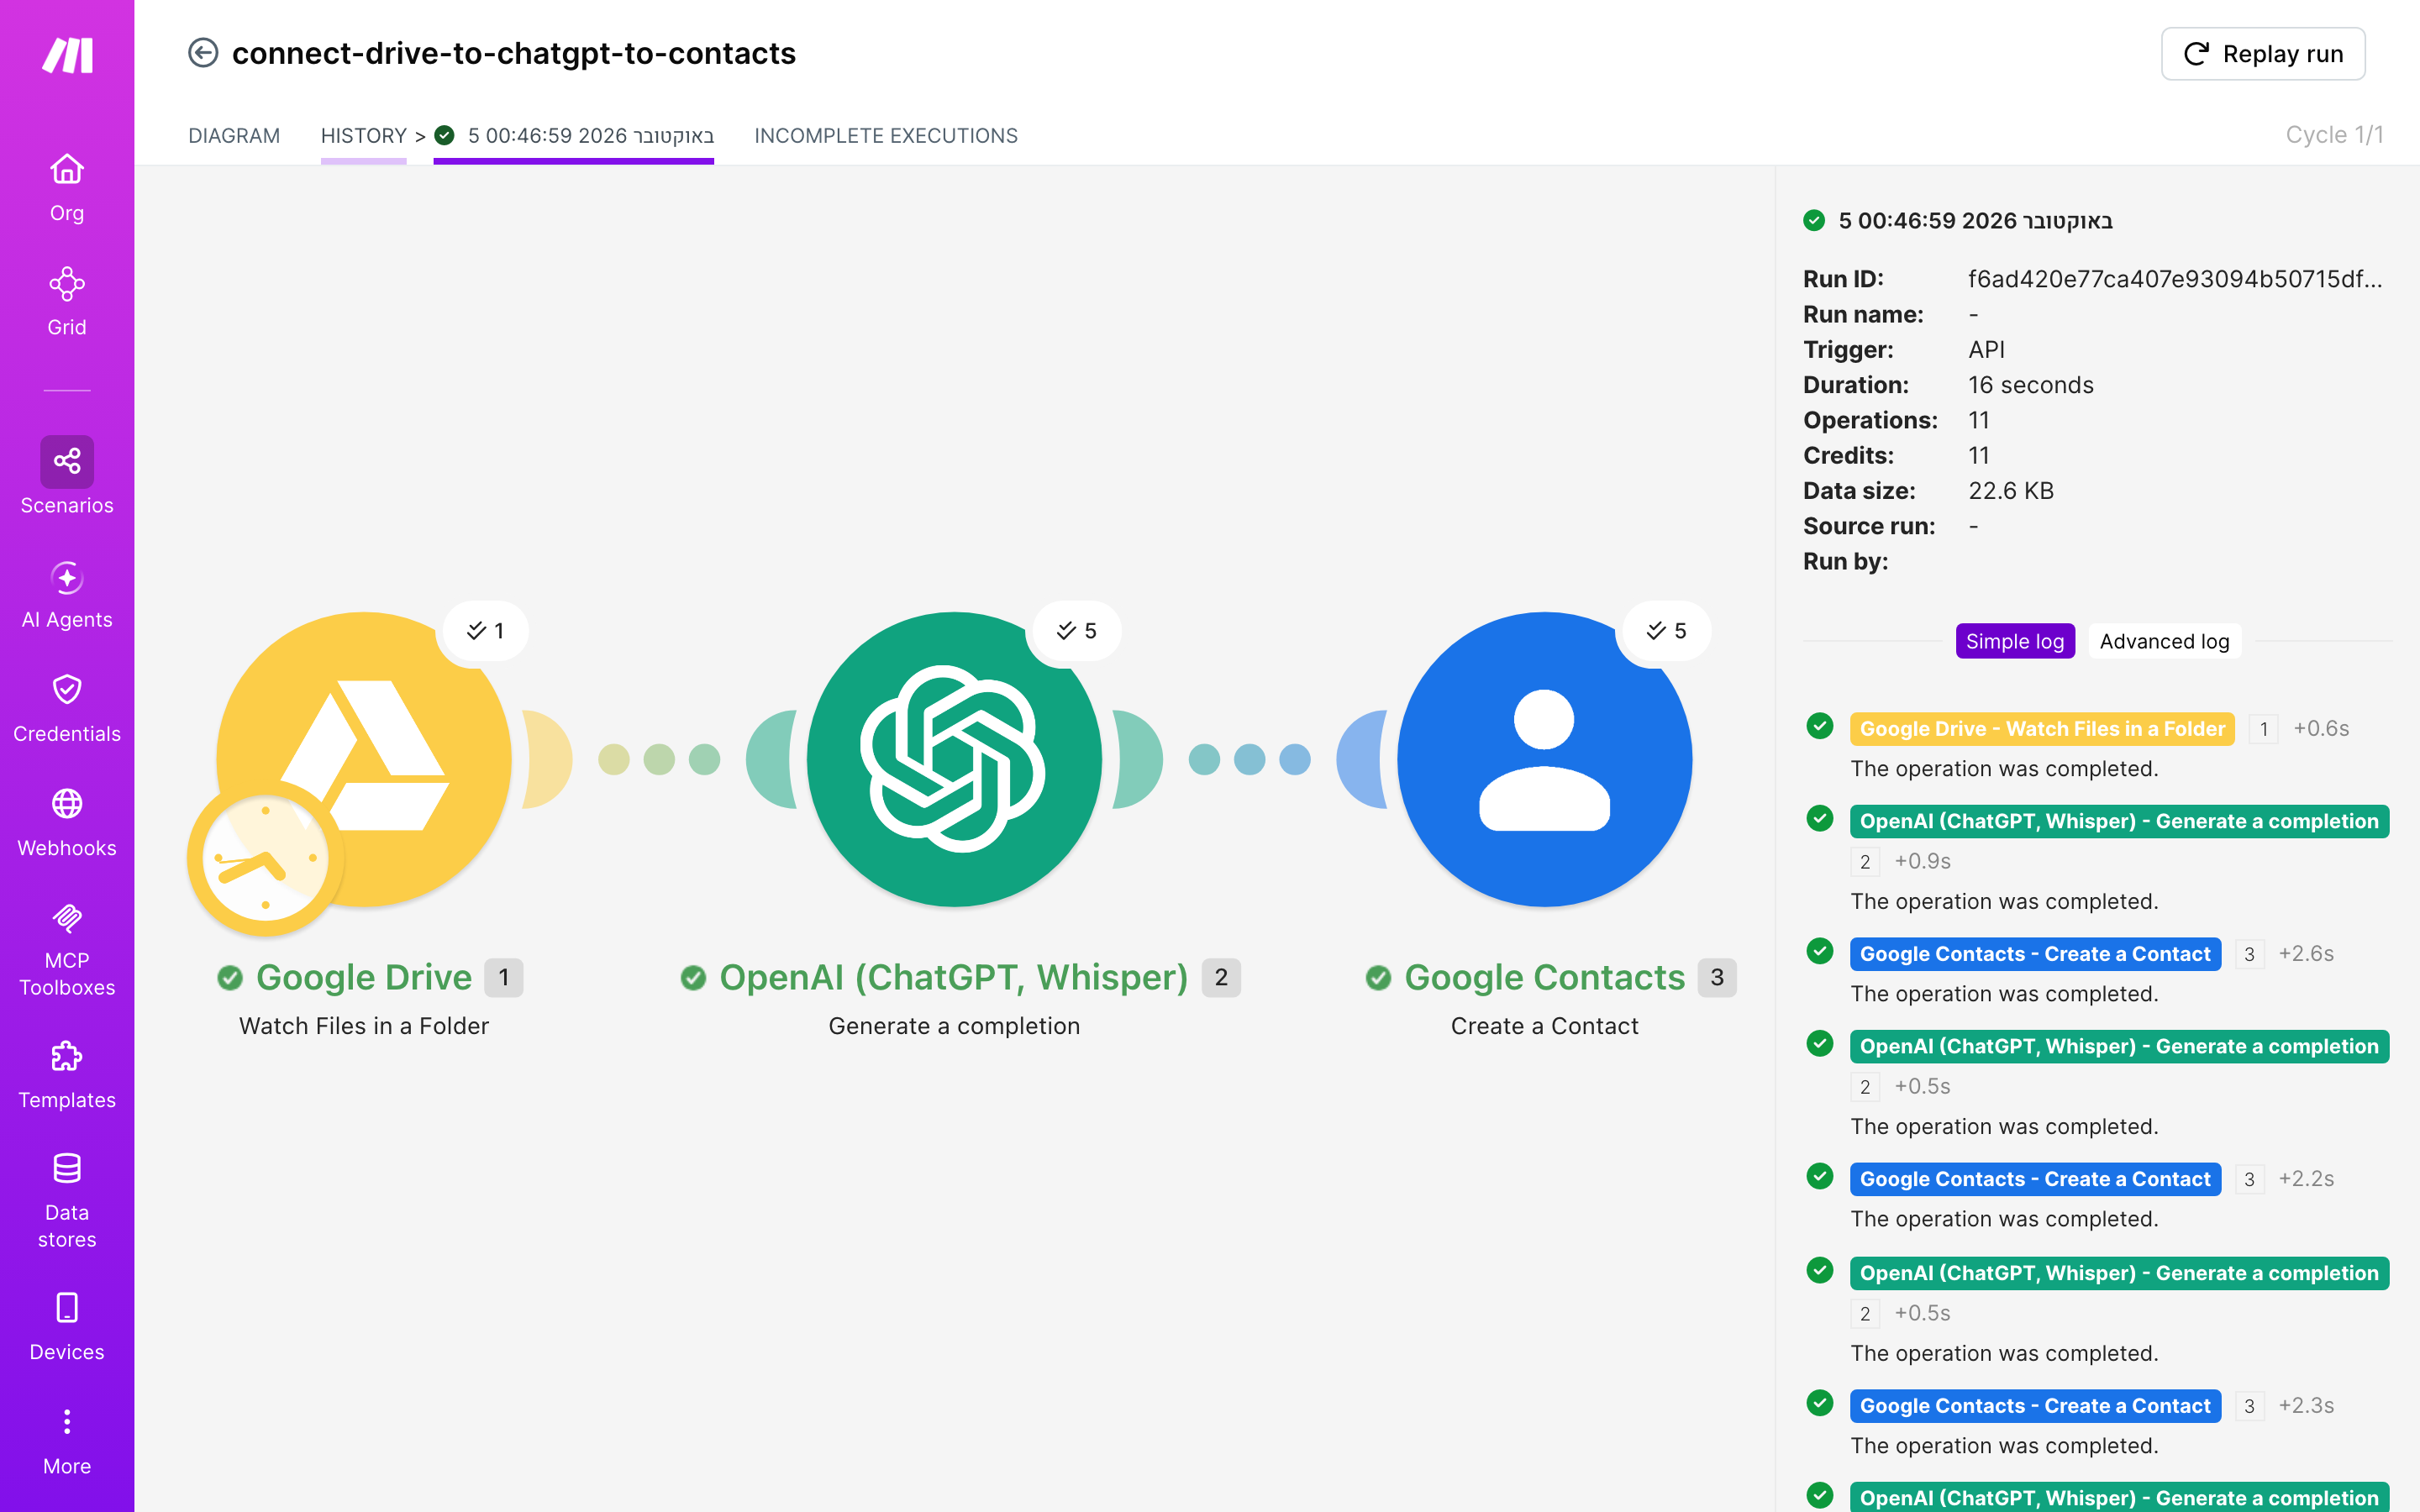The width and height of the screenshot is (2420, 1512).
Task: Open the Google Drive operations bubble showing 1
Action: [x=486, y=631]
